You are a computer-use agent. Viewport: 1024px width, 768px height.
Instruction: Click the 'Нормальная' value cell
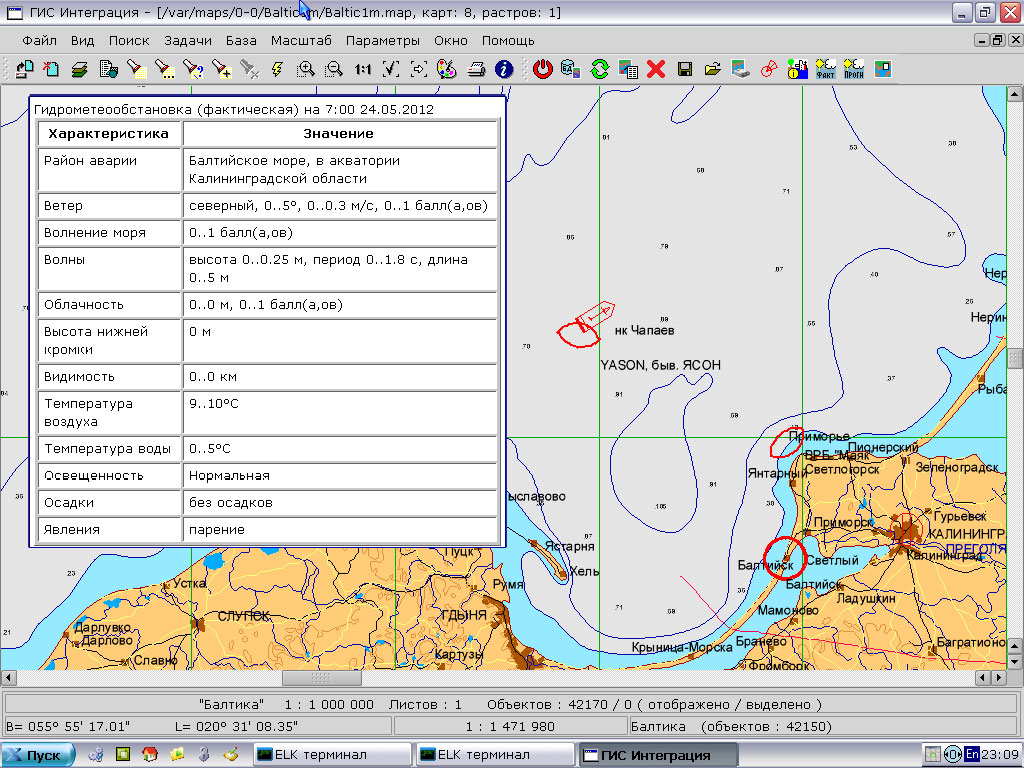(x=339, y=476)
